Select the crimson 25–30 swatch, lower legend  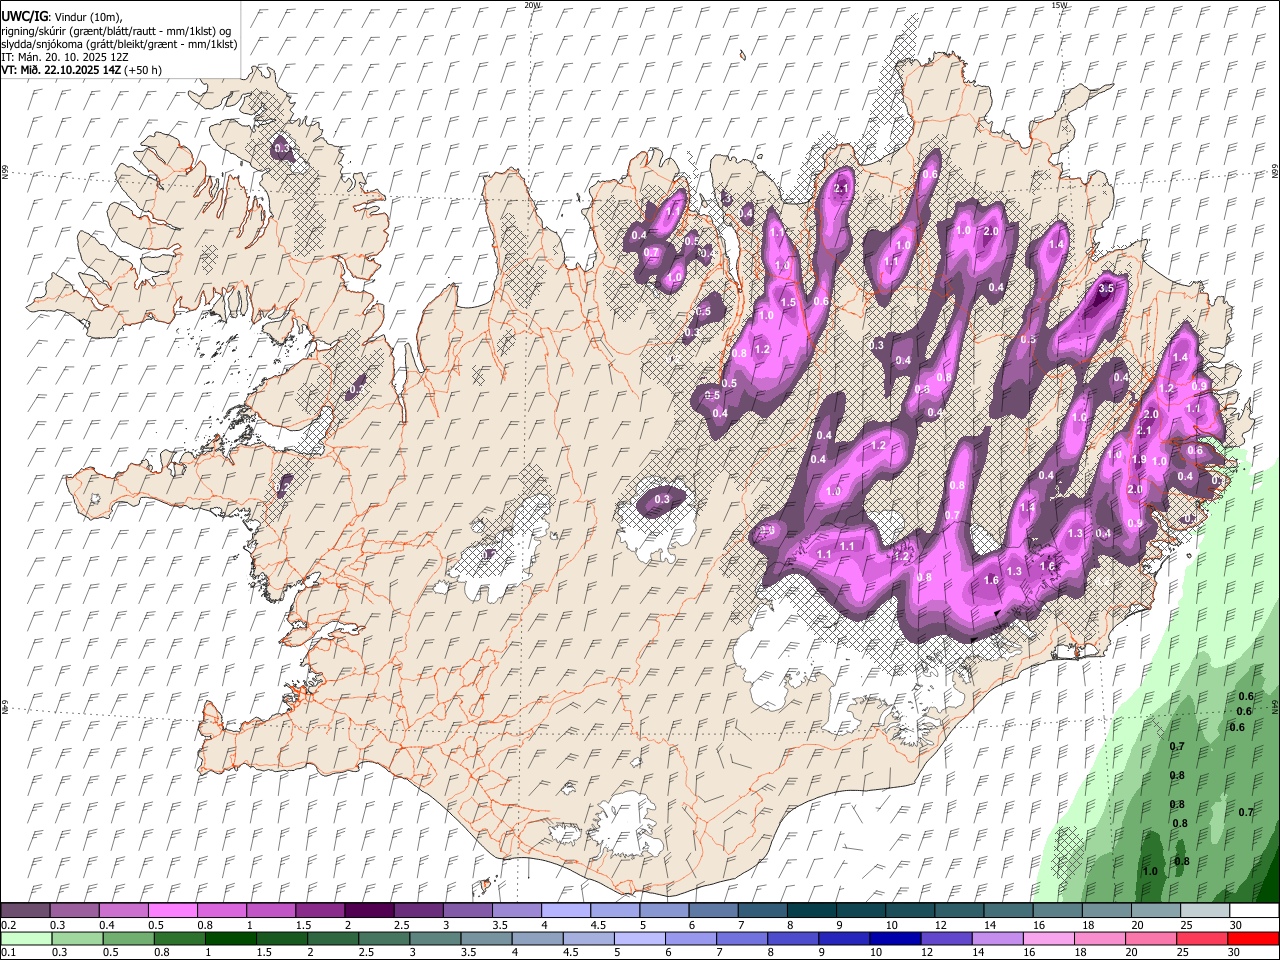pos(1202,938)
